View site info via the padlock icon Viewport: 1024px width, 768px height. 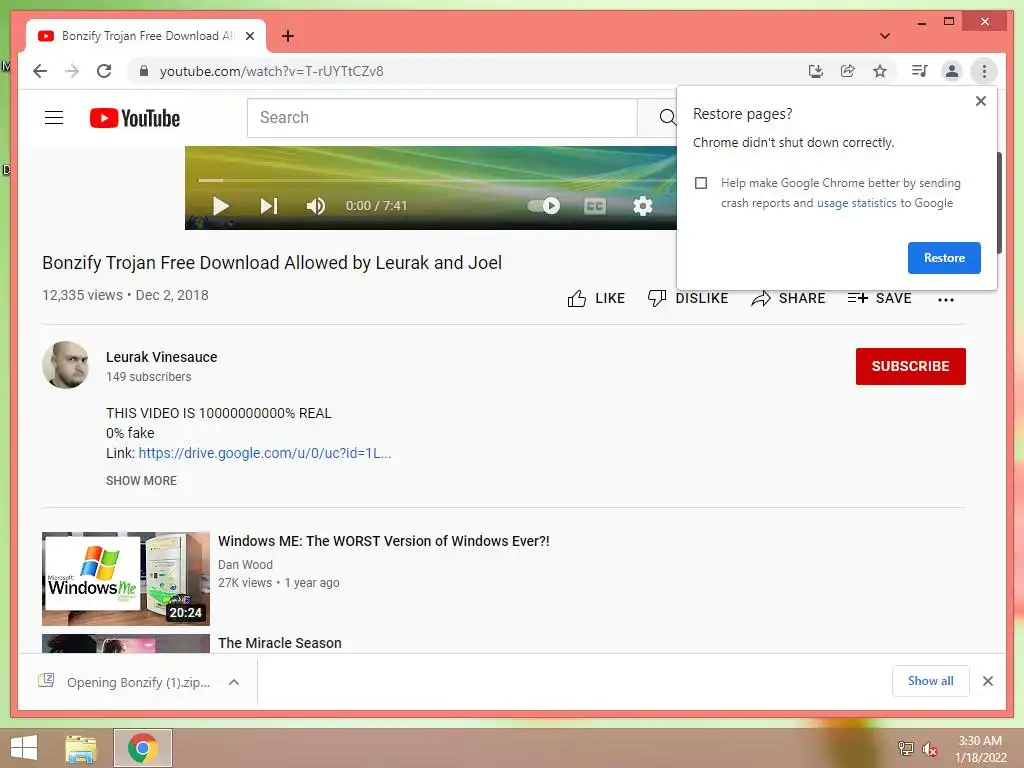(x=144, y=71)
